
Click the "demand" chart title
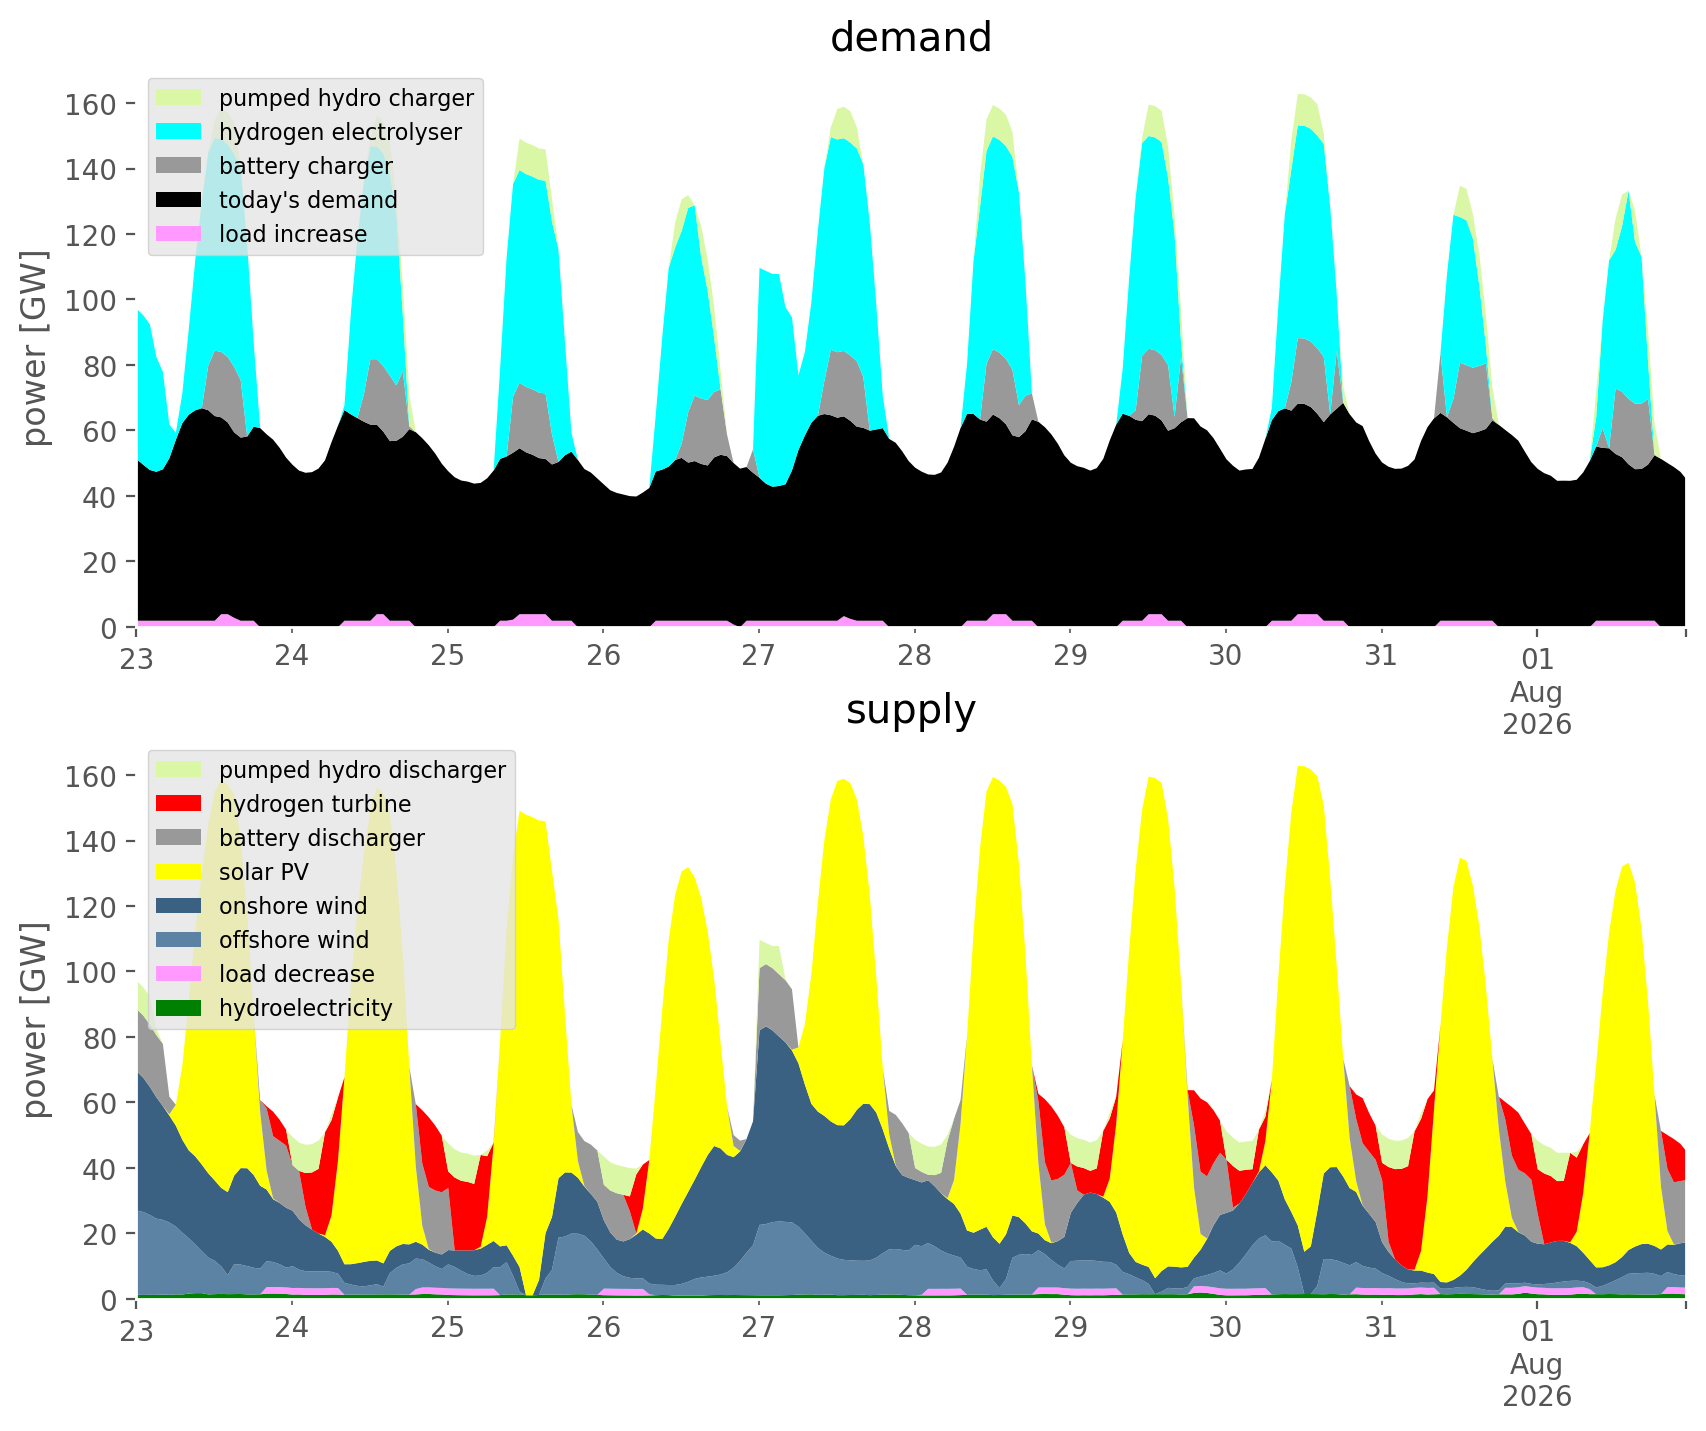pyautogui.click(x=911, y=38)
